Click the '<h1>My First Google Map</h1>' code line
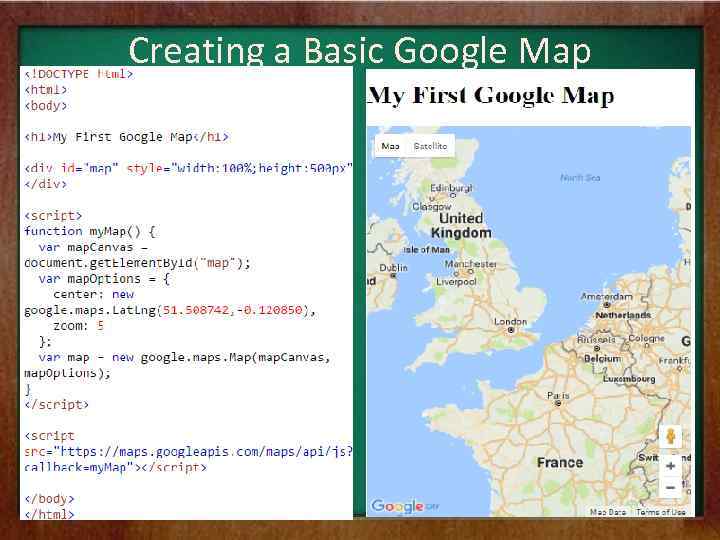Image resolution: width=720 pixels, height=540 pixels. 126,137
